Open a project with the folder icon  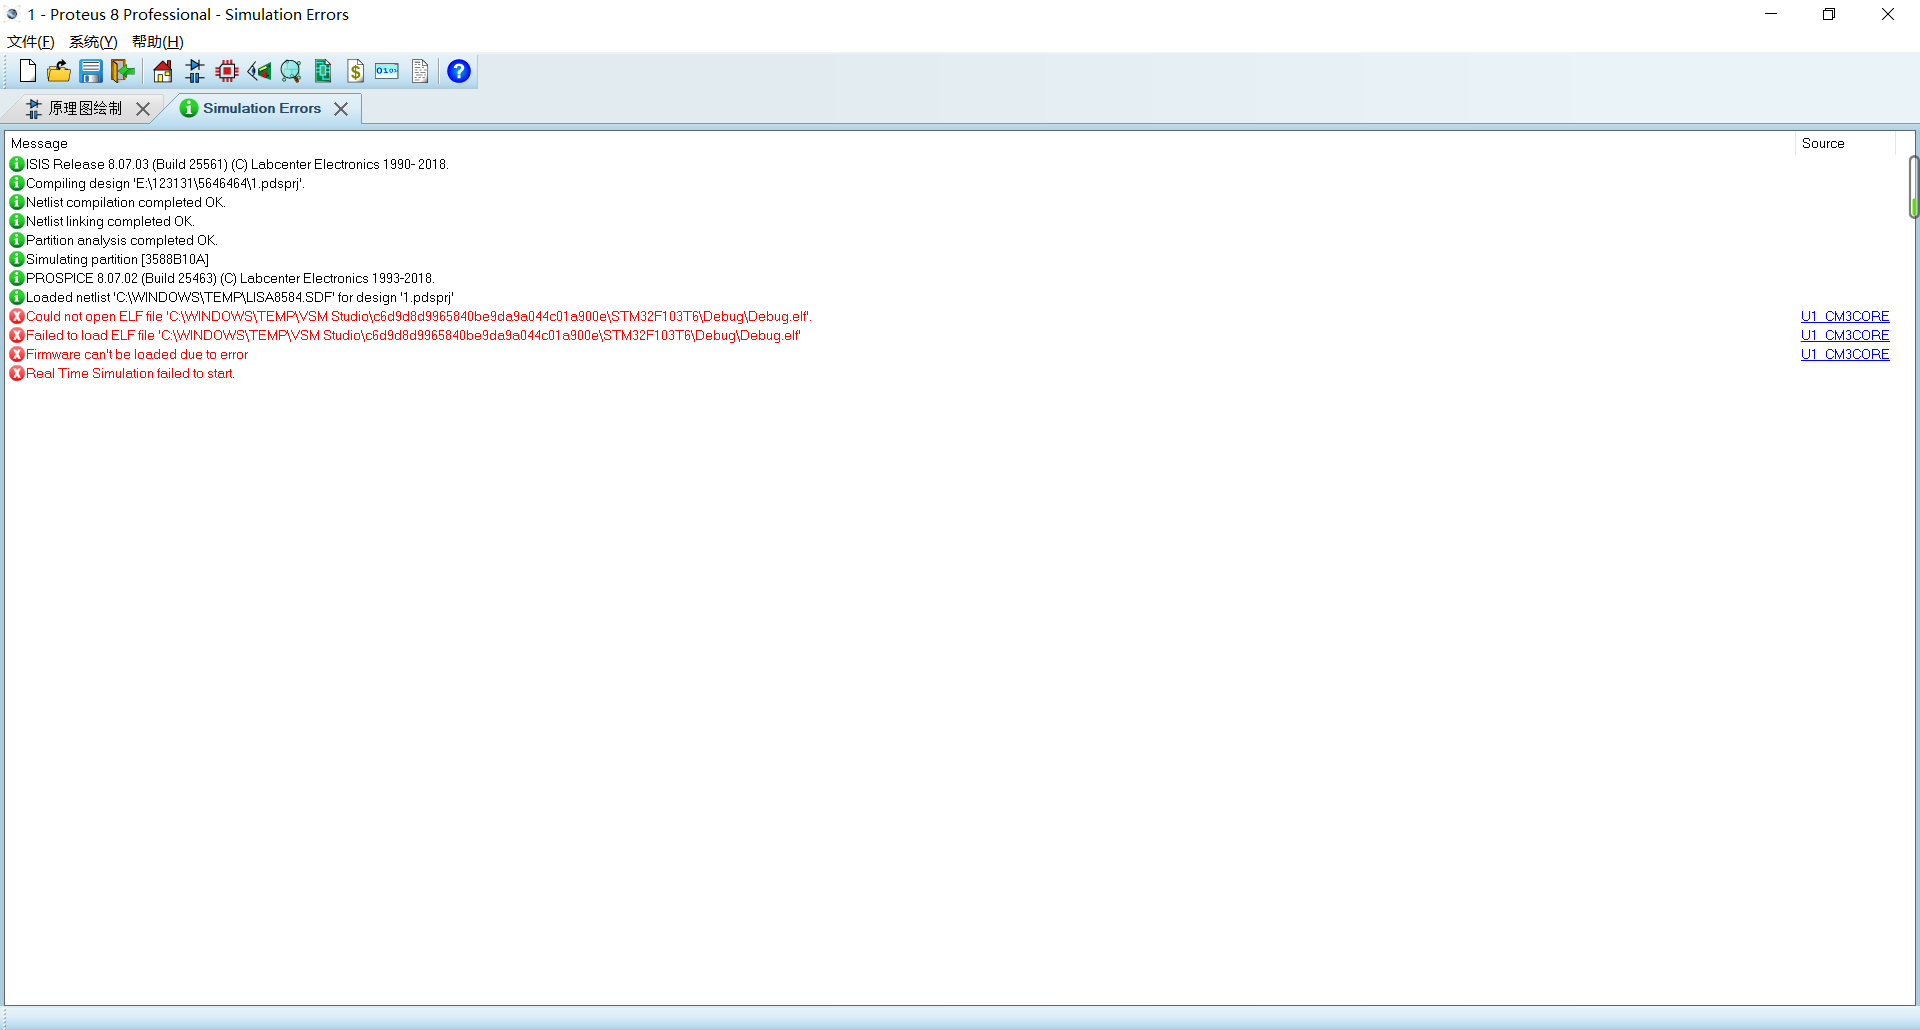pyautogui.click(x=59, y=71)
